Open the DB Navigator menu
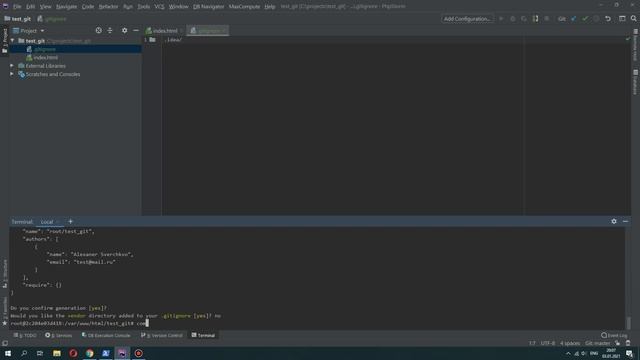Screen dimensions: 640x360 click(208, 7)
